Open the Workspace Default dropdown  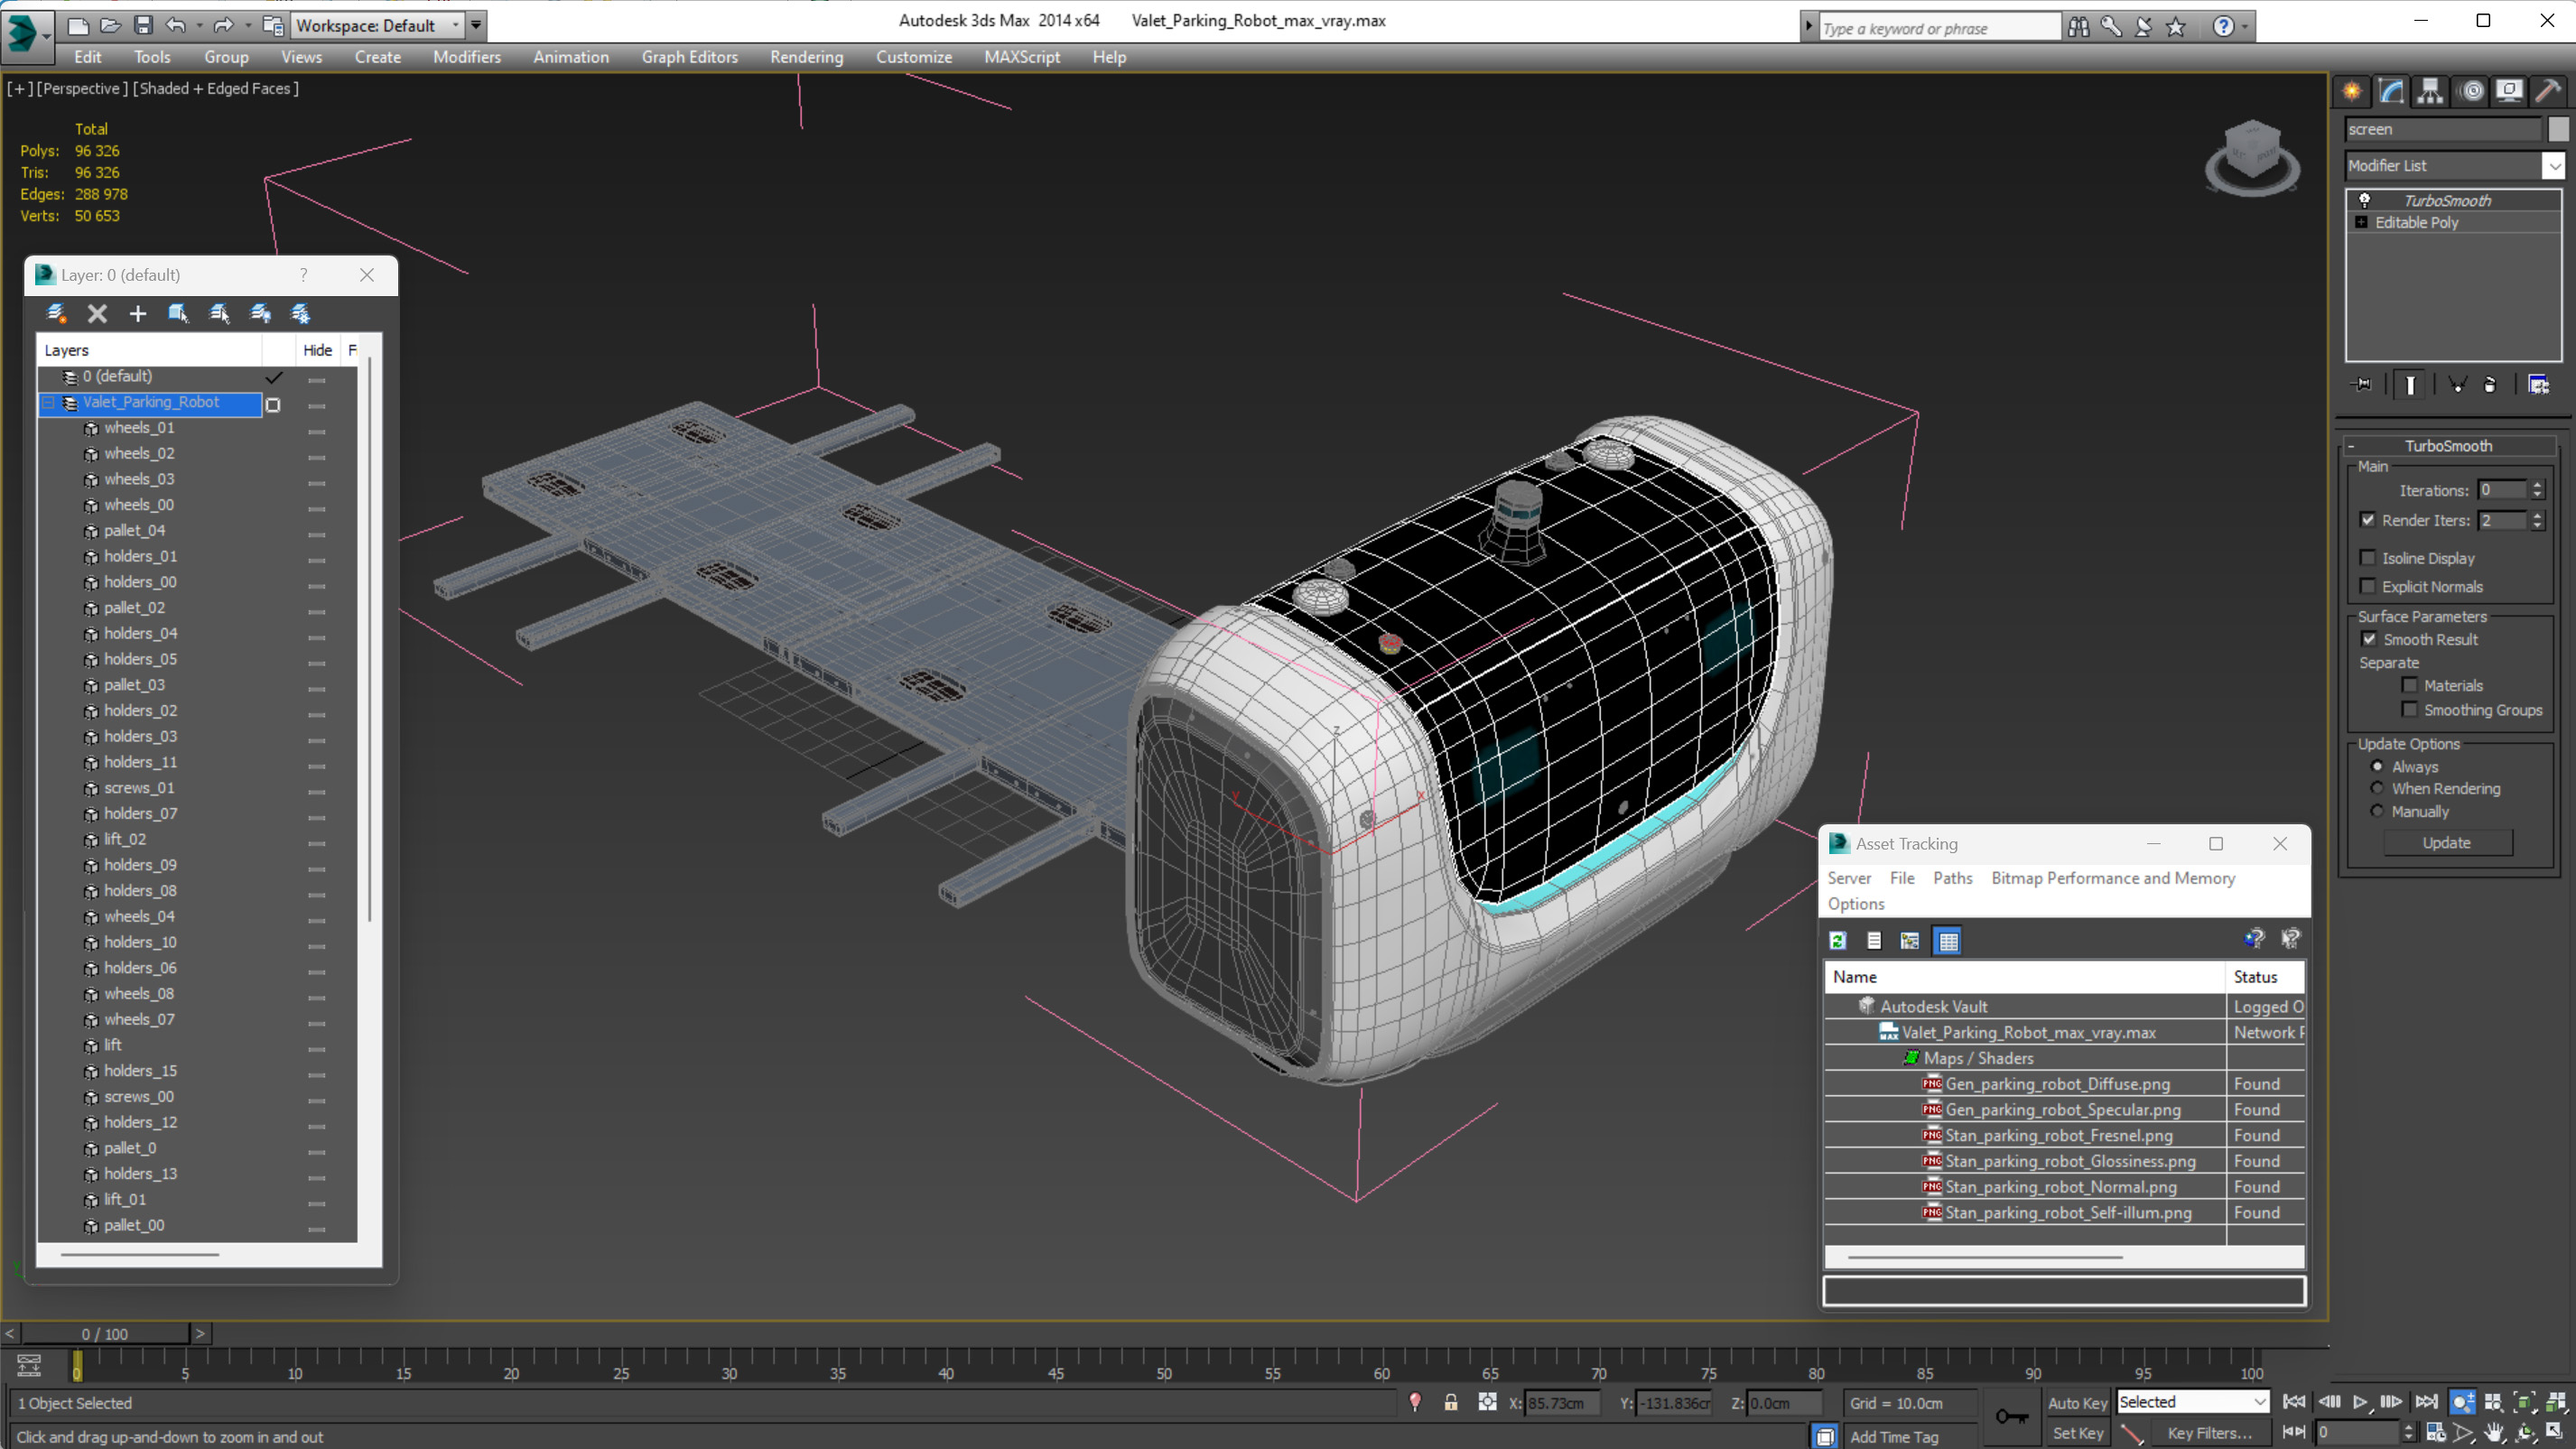tap(455, 25)
